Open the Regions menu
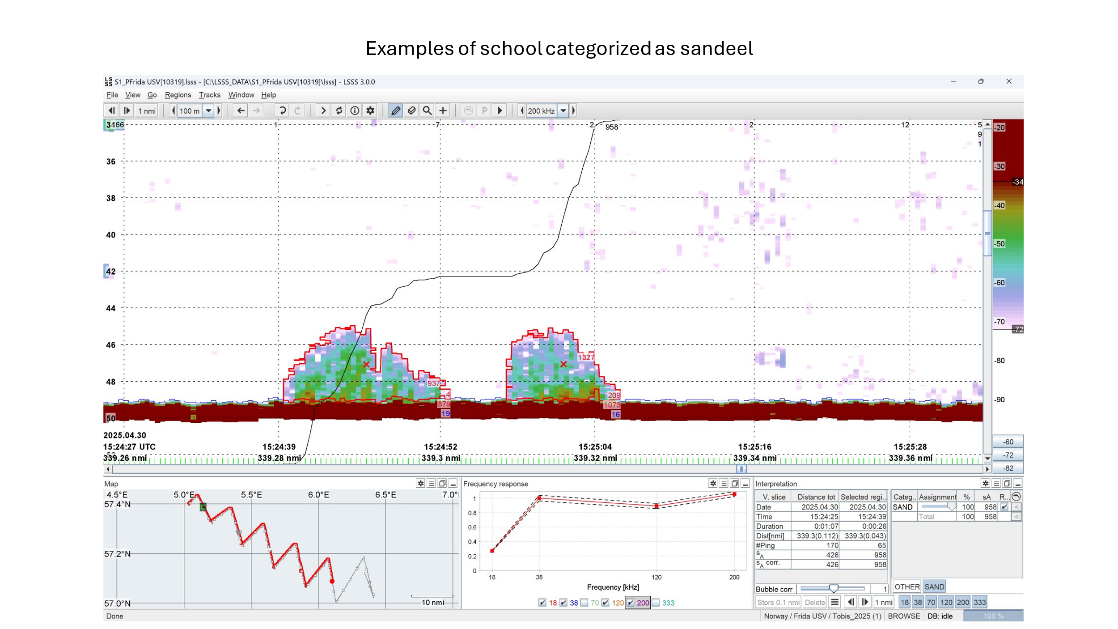This screenshot has height=629, width=1118. click(x=178, y=94)
